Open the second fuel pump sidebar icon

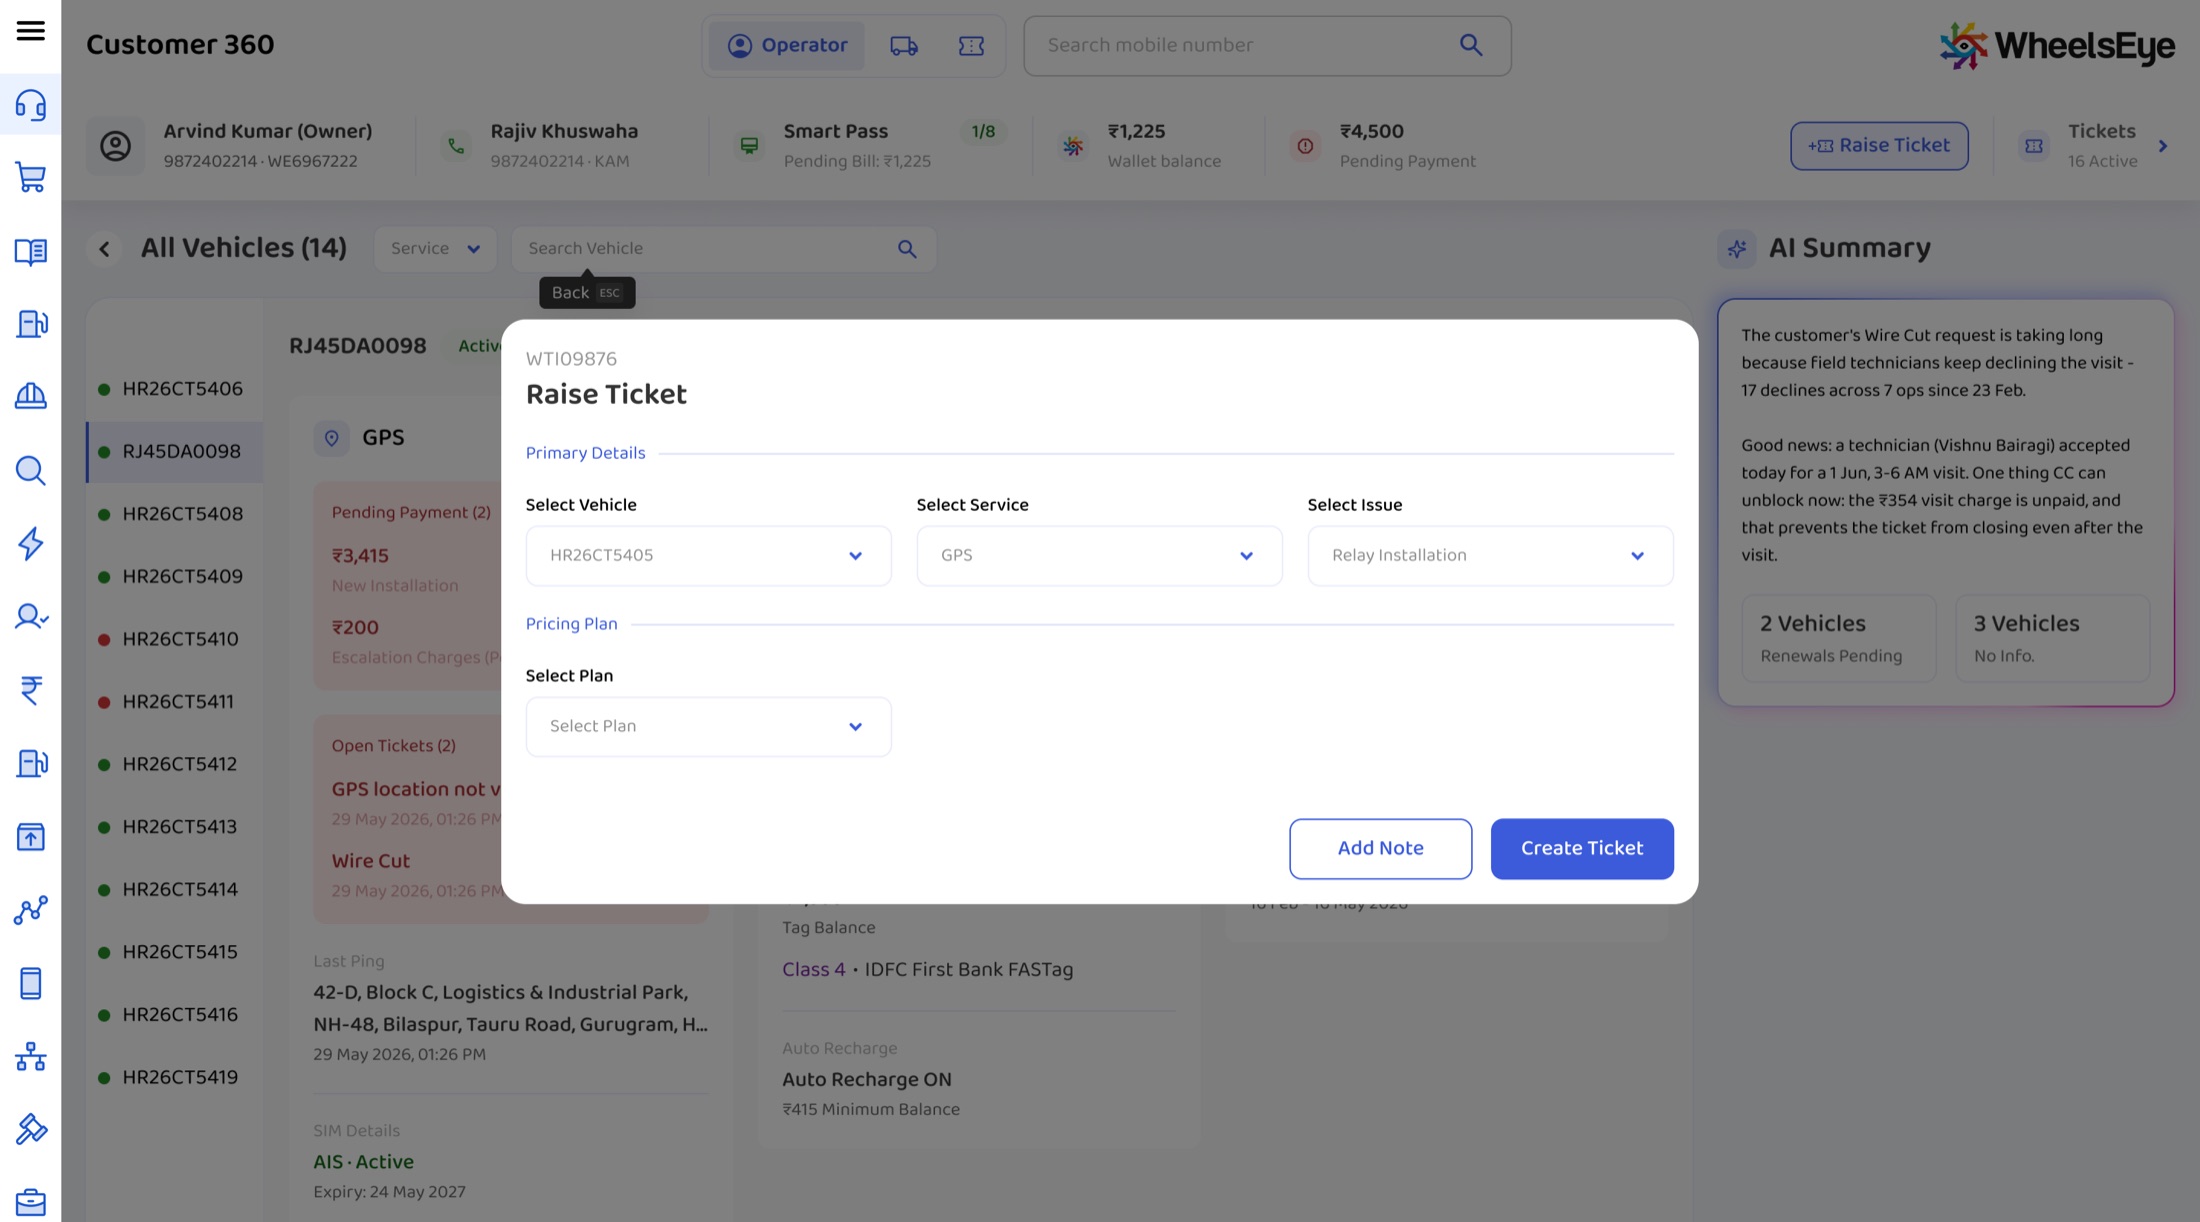click(x=30, y=763)
